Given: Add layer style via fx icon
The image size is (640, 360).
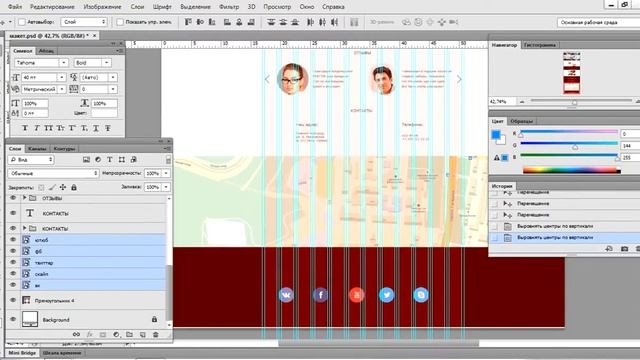Looking at the screenshot, I should click(x=89, y=334).
